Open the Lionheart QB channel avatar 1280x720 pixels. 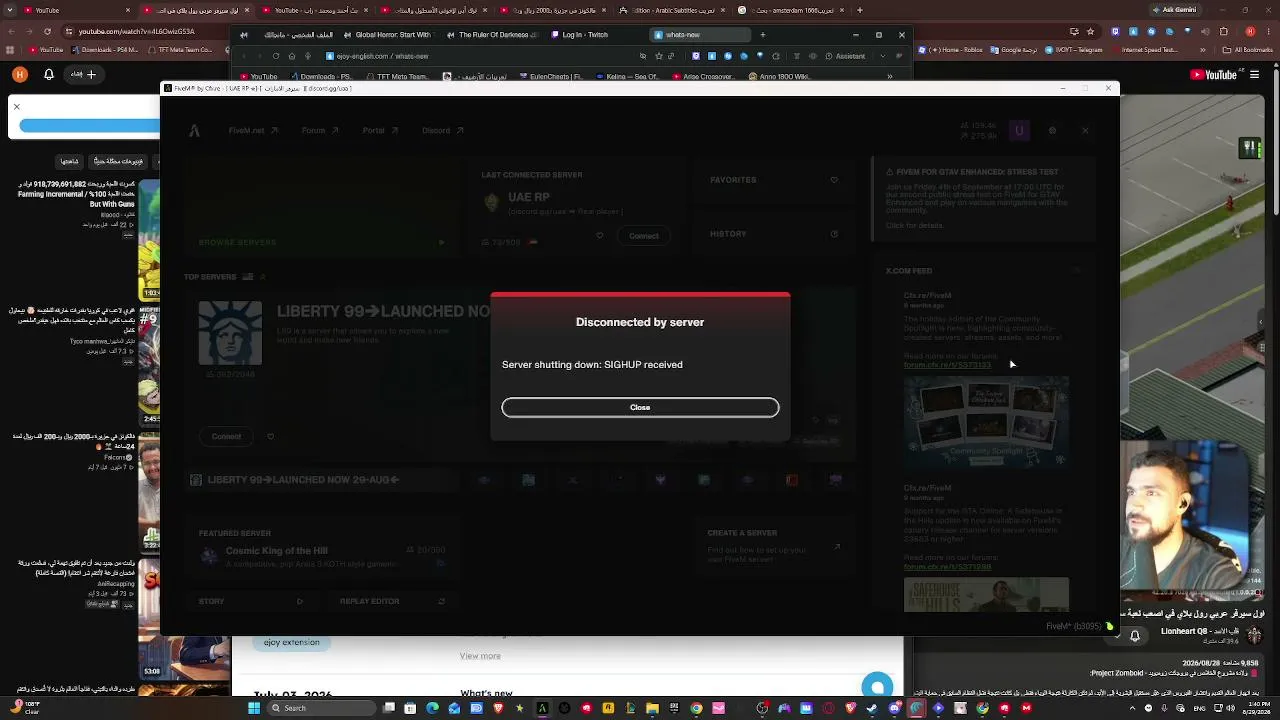point(1254,636)
